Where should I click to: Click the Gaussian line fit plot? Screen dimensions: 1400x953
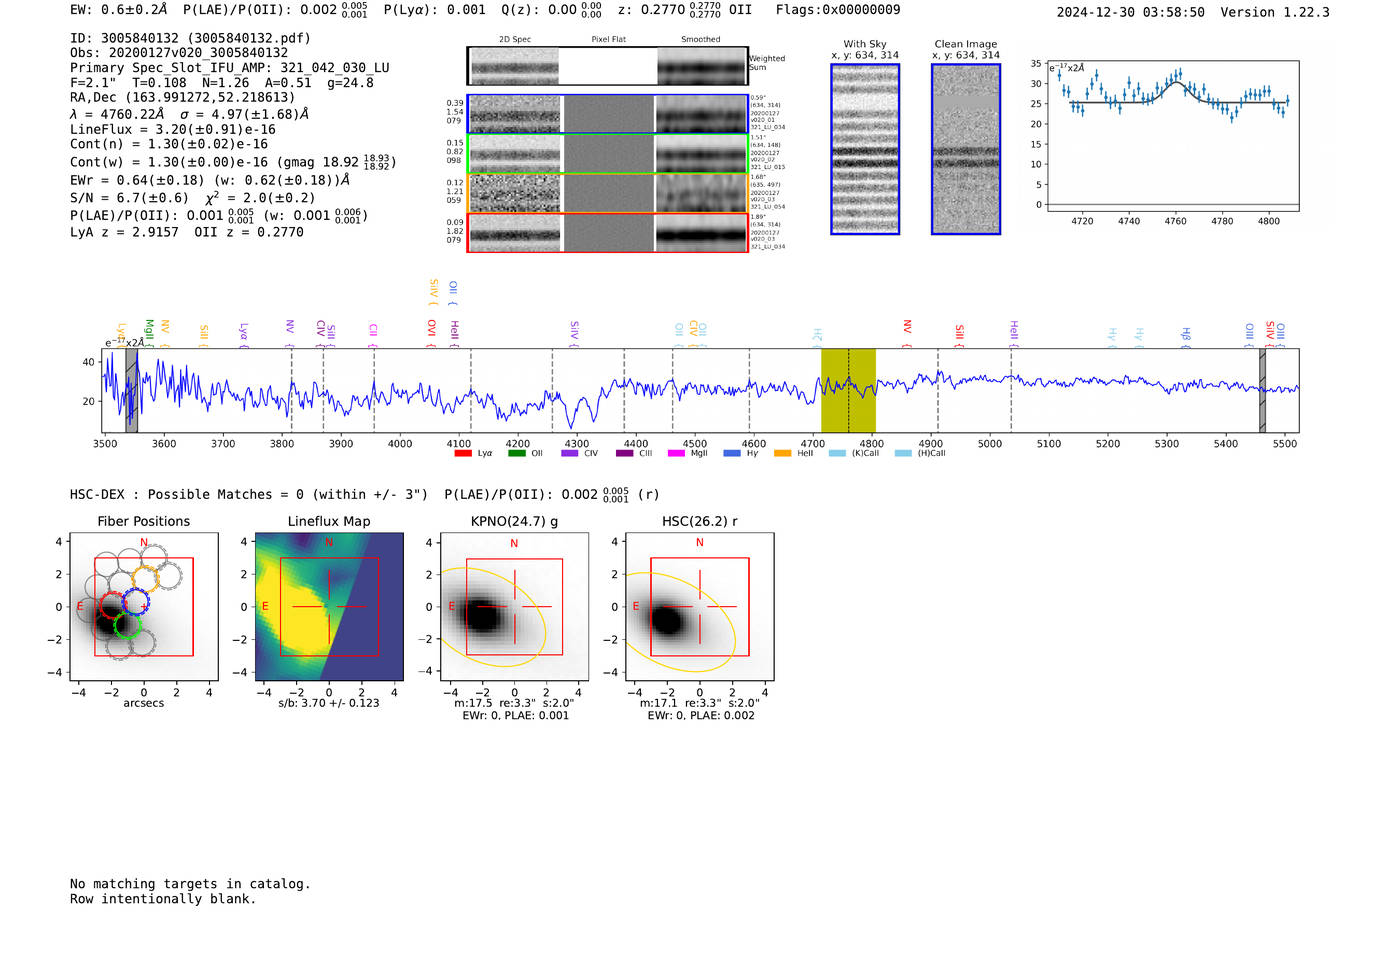point(1174,136)
